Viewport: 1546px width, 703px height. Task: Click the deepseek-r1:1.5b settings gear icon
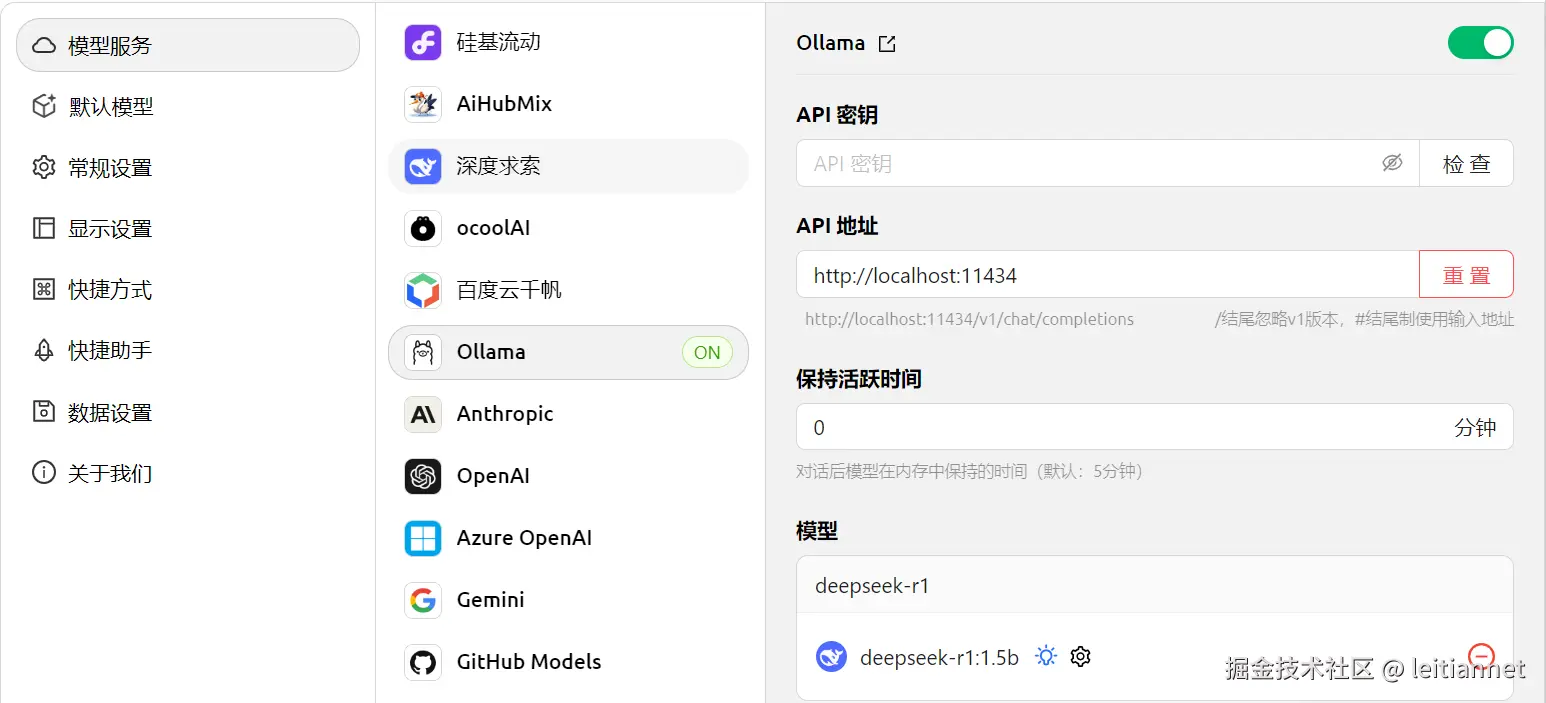(x=1080, y=657)
